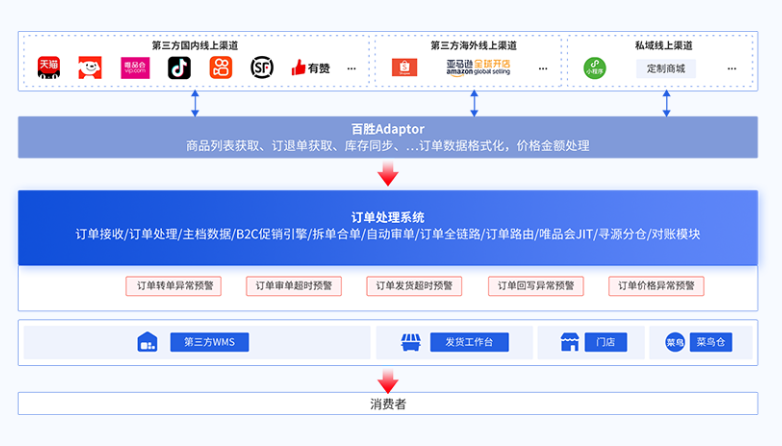Select the 订单转单异常预警 alert box
Screen dimensions: 782x446
[x=174, y=286]
